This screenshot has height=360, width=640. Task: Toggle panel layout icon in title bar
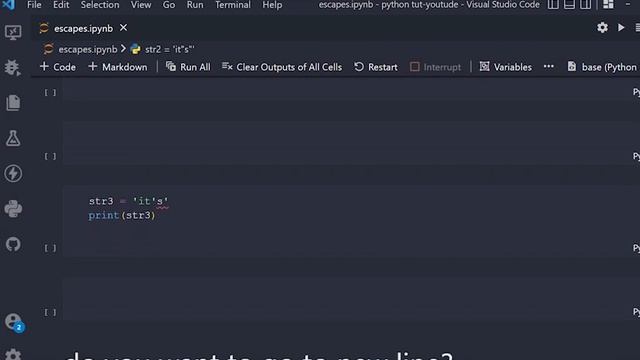point(569,5)
